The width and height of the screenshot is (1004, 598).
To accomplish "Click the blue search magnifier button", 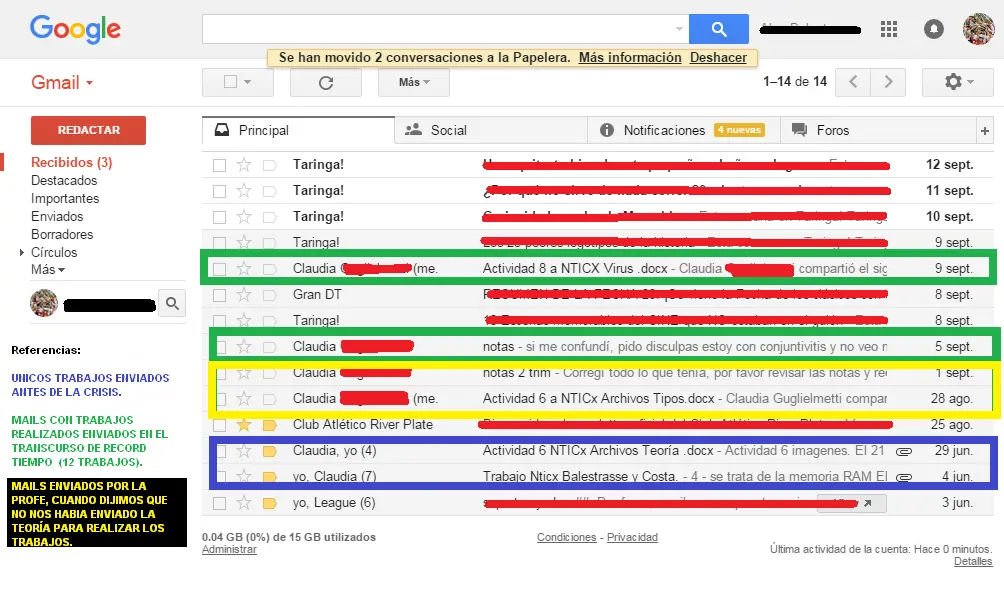I will (718, 29).
